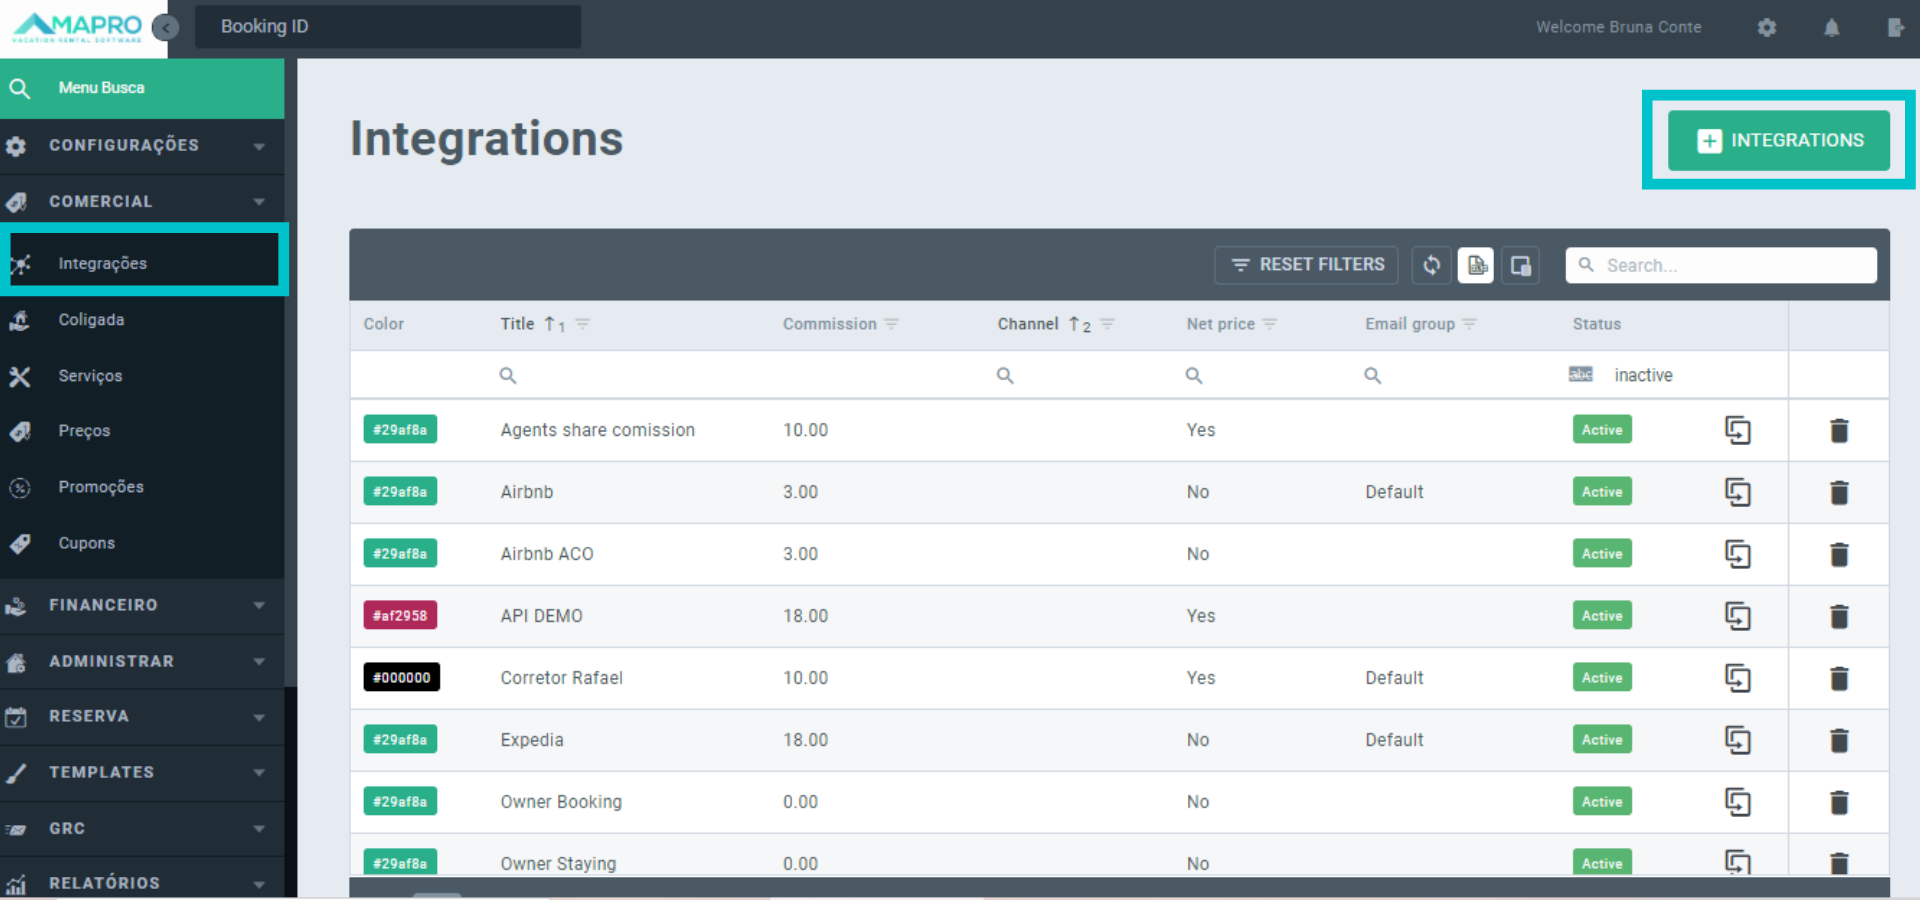The width and height of the screenshot is (1920, 900).
Task: Open the notifications bell
Action: 1831,28
